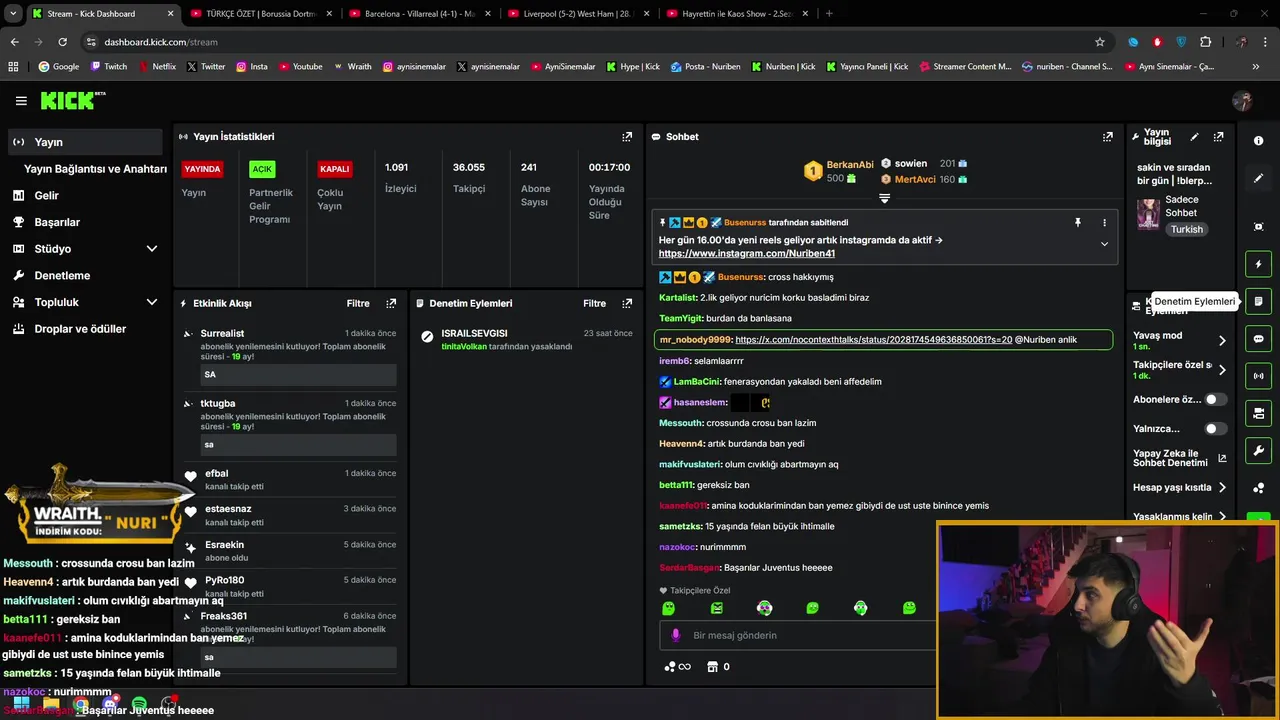Show more bookmarks with the overflow chevron
The image size is (1280, 720).
[x=1256, y=67]
